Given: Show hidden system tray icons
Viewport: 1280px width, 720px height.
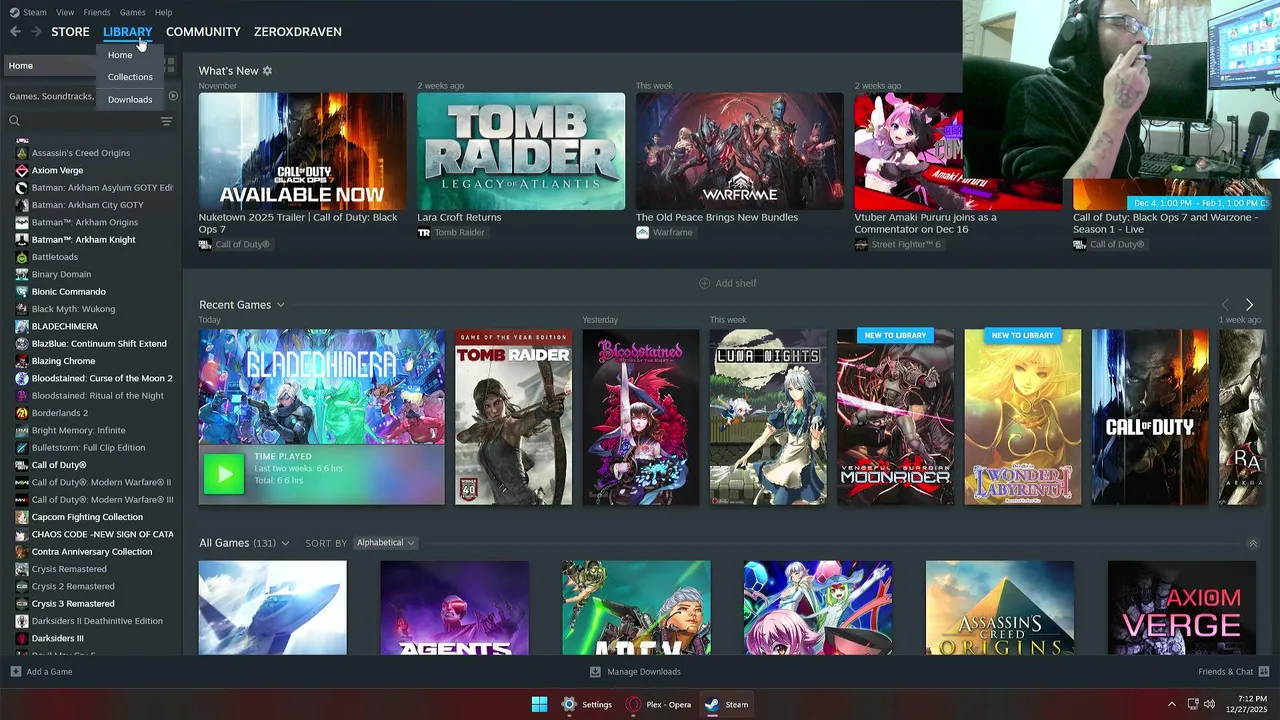Looking at the screenshot, I should (x=1172, y=704).
